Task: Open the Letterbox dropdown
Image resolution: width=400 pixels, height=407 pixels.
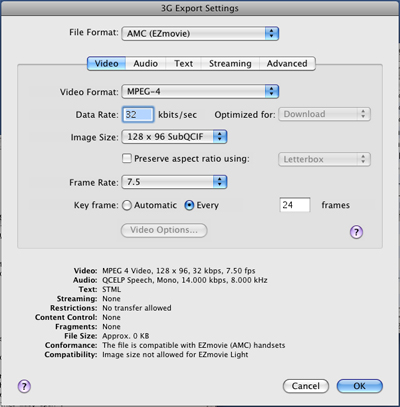Action: tap(324, 159)
